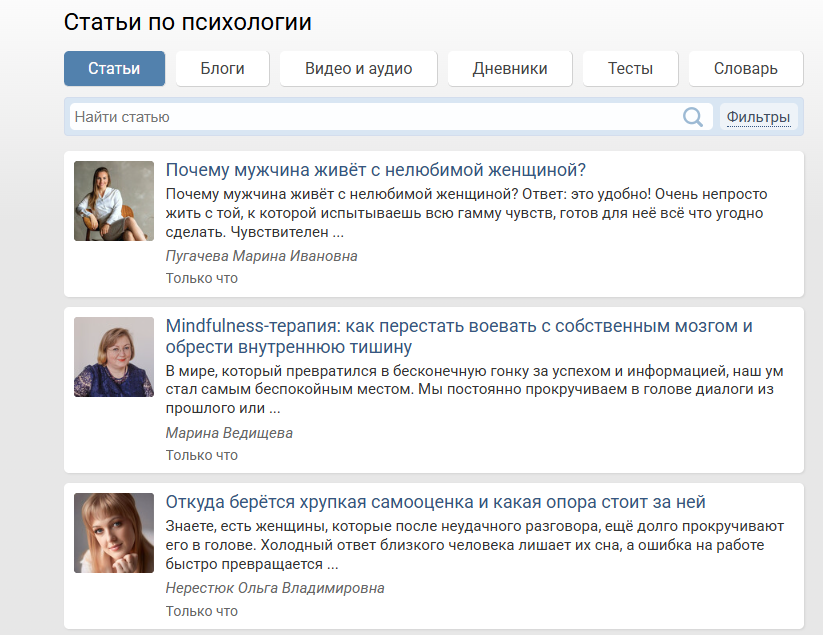Click the excerpt starting 'Знаете, есть женщины'
The height and width of the screenshot is (635, 823).
[474, 545]
